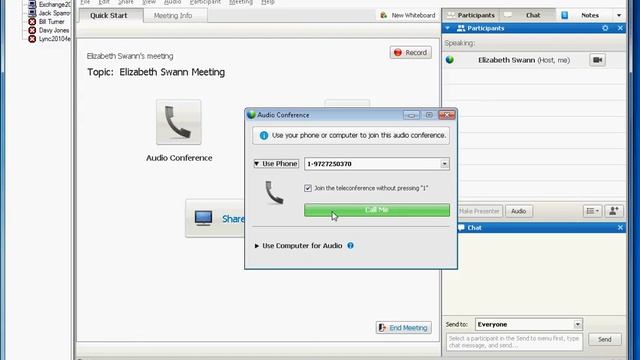The height and width of the screenshot is (360, 640).
Task: Open Participants panel settings gear
Action: coord(605,28)
